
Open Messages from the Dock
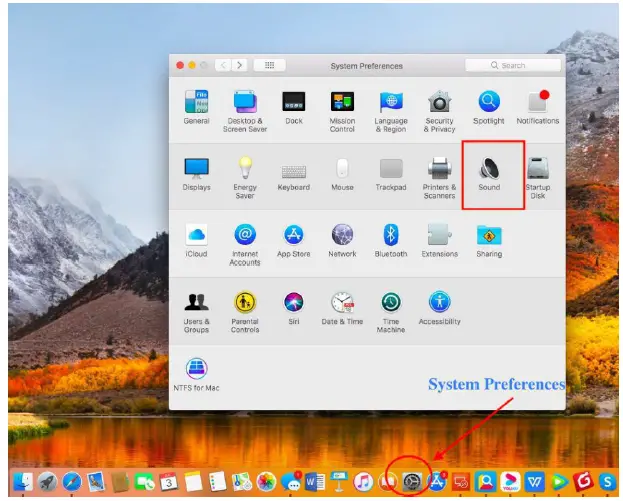291,482
